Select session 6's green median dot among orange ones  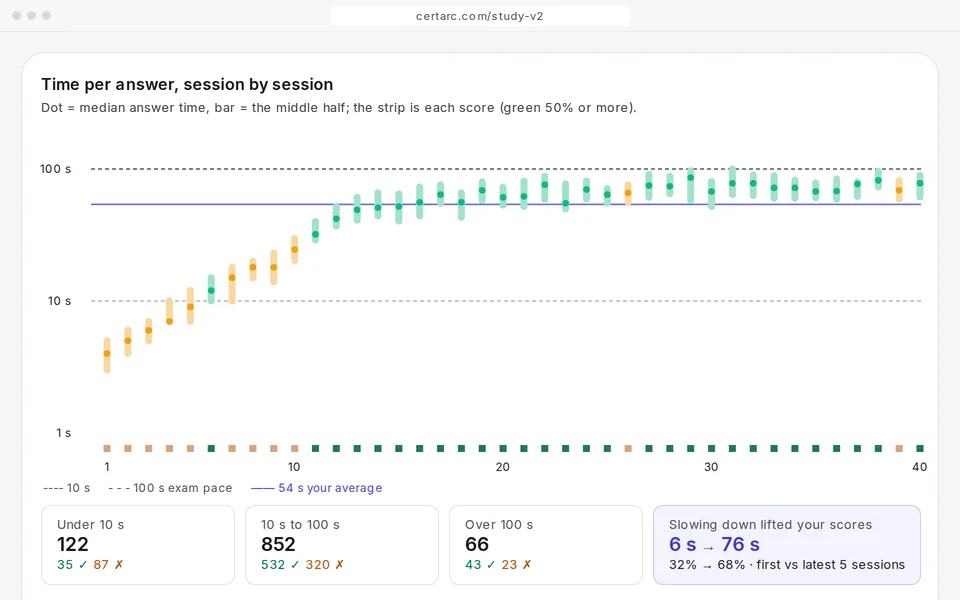(x=211, y=291)
